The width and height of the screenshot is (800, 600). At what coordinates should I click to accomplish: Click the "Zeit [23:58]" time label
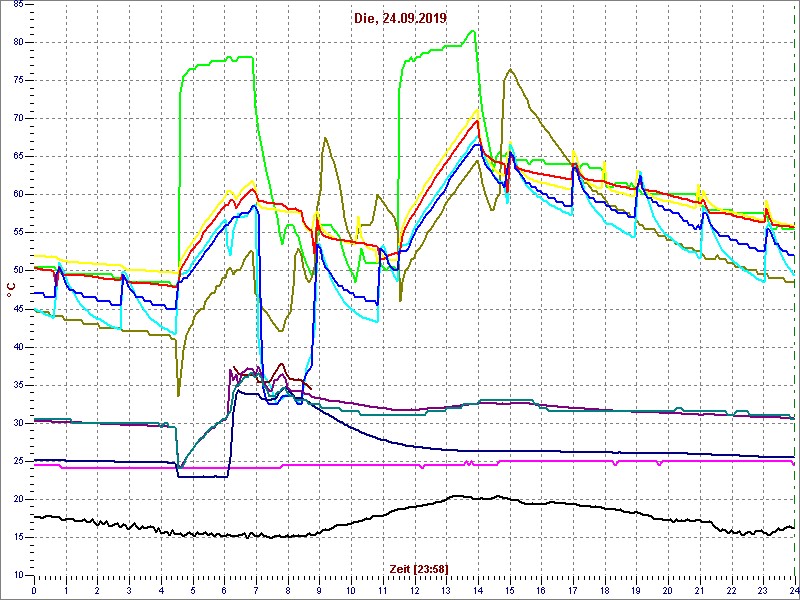pos(419,568)
